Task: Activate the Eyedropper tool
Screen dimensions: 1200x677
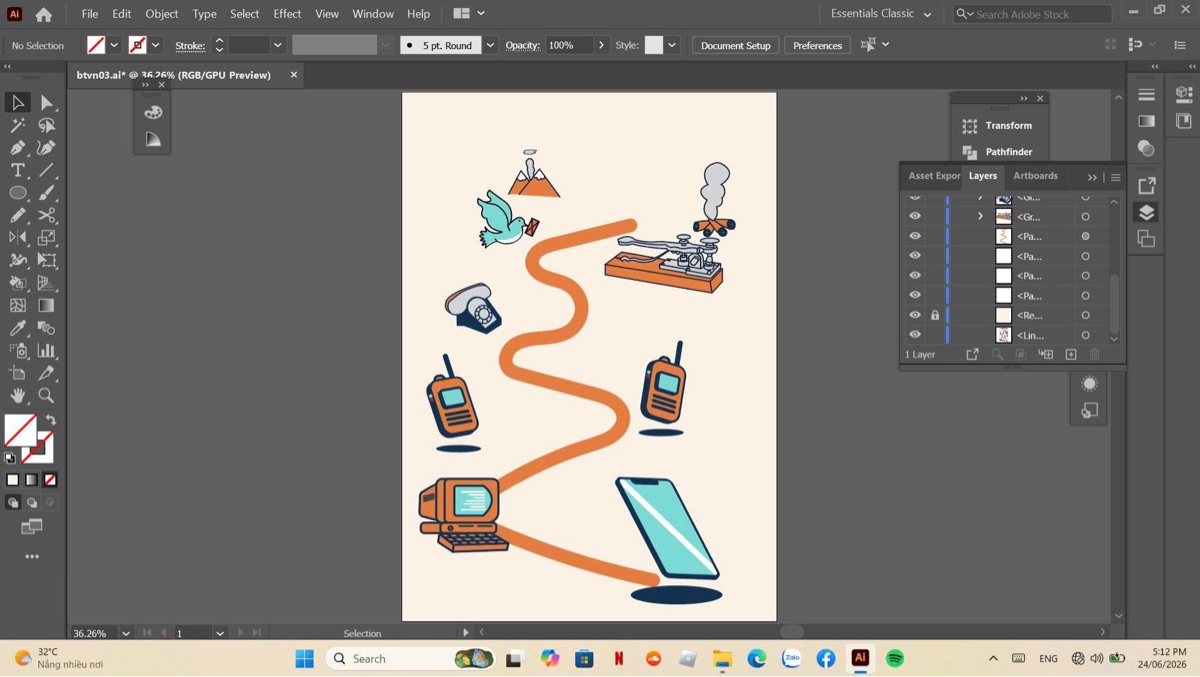Action: (18, 328)
